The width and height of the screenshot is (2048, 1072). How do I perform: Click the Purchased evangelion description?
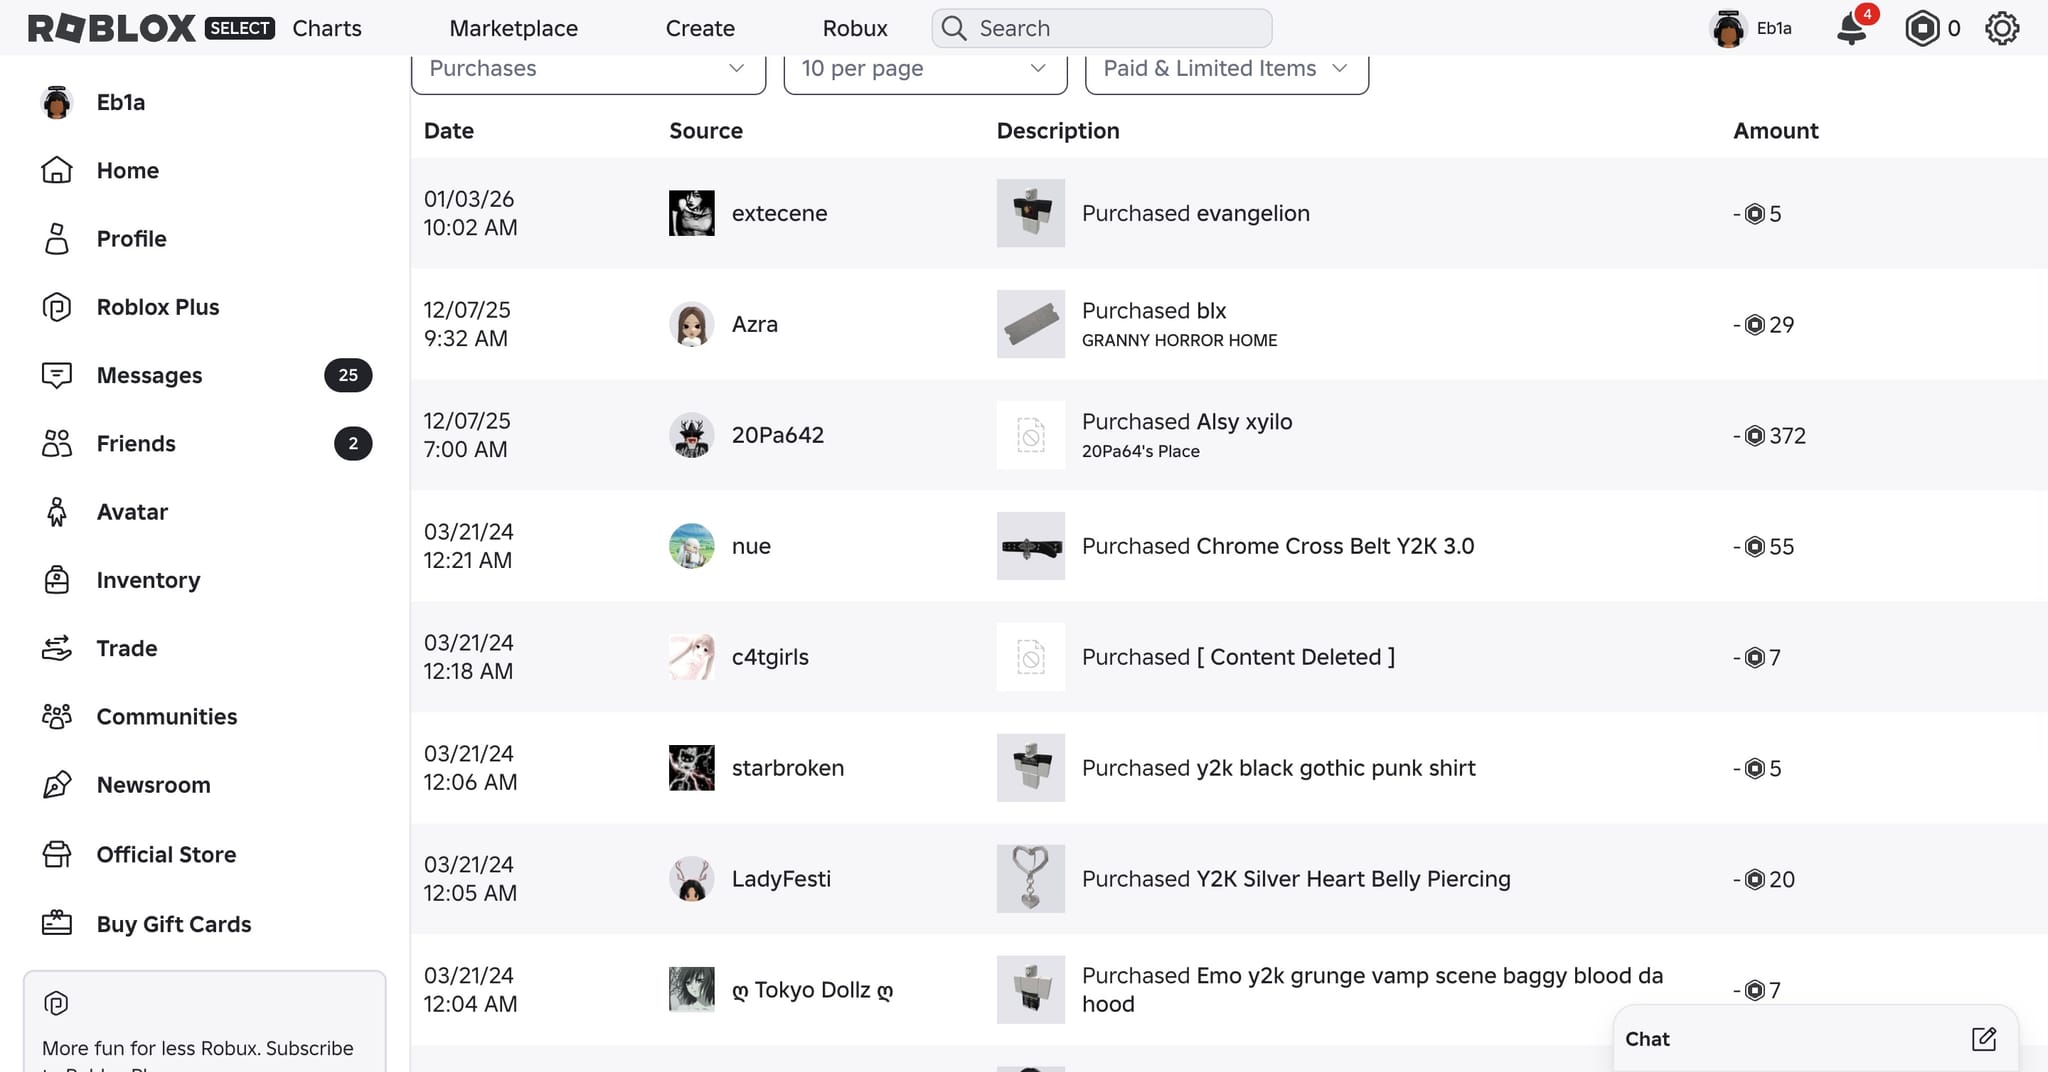[x=1195, y=213]
